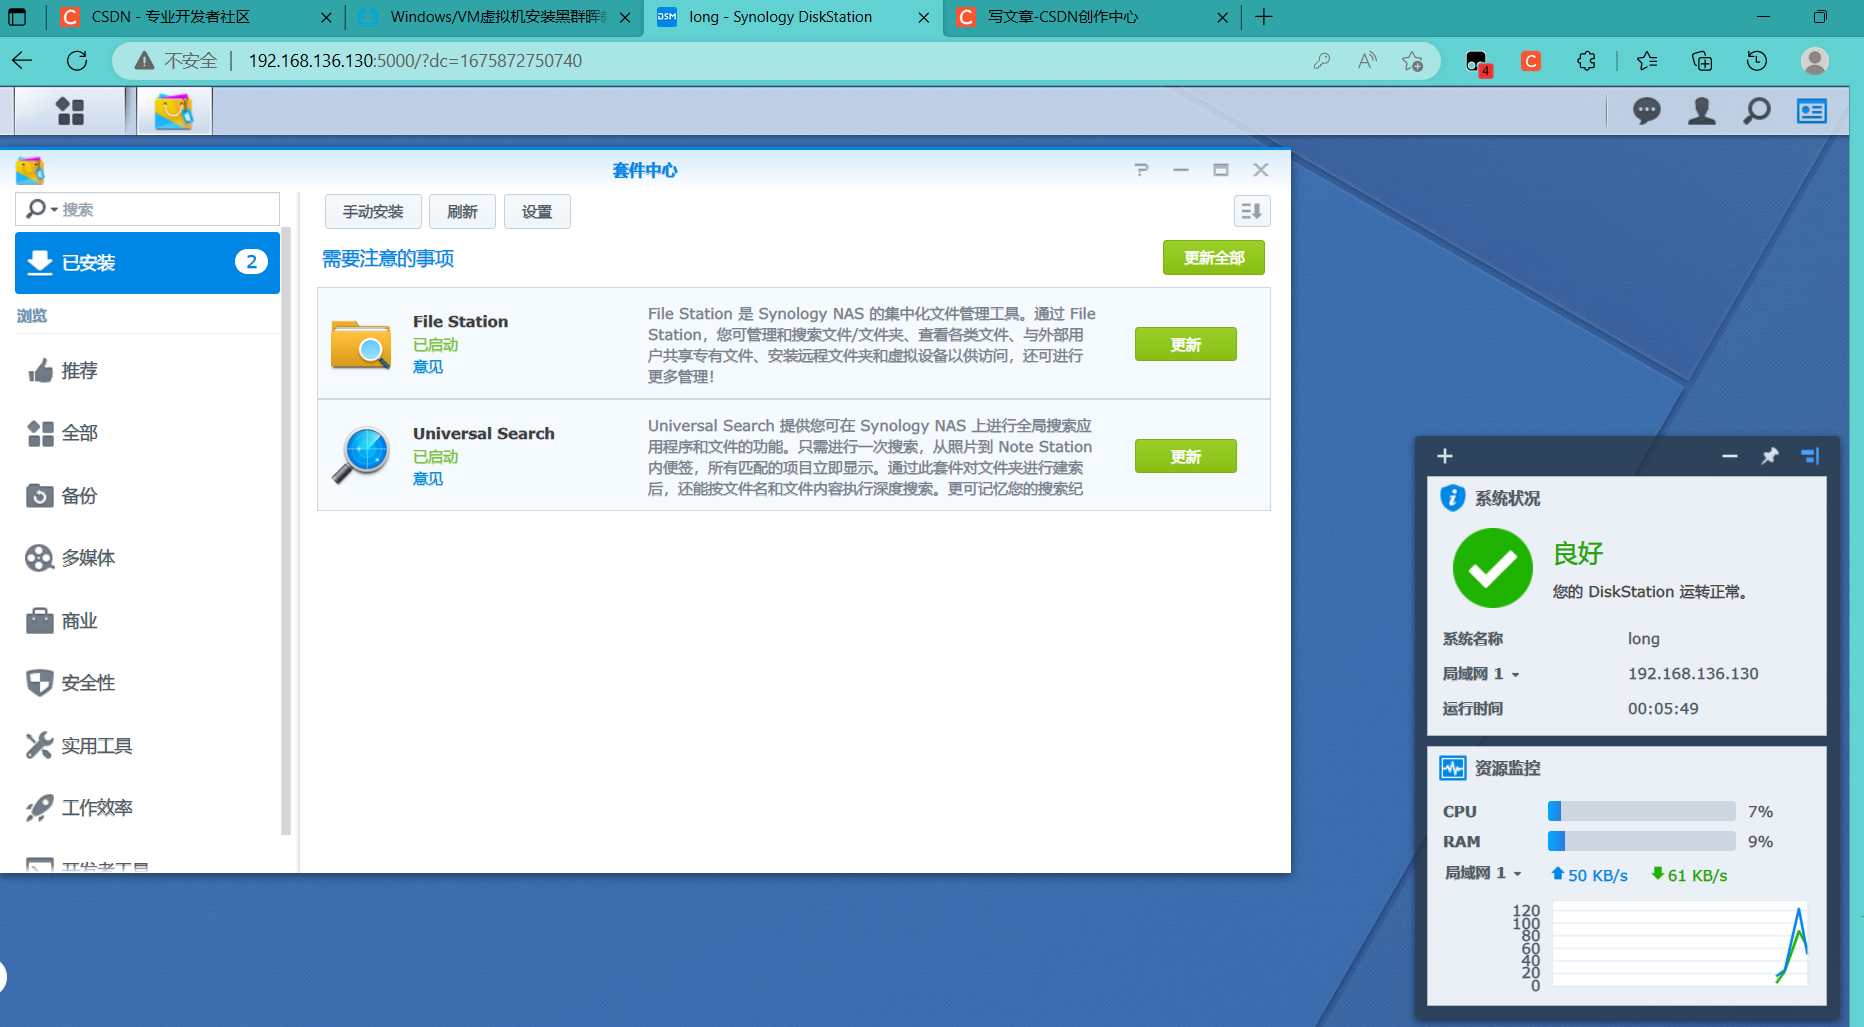Screen dimensions: 1864x1027
Task: Open 推荐 category in sidebar
Action: point(147,371)
